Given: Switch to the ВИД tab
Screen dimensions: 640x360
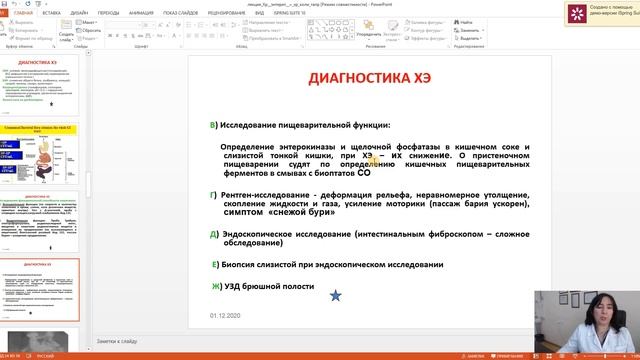Looking at the screenshot, I should pyautogui.click(x=260, y=13).
